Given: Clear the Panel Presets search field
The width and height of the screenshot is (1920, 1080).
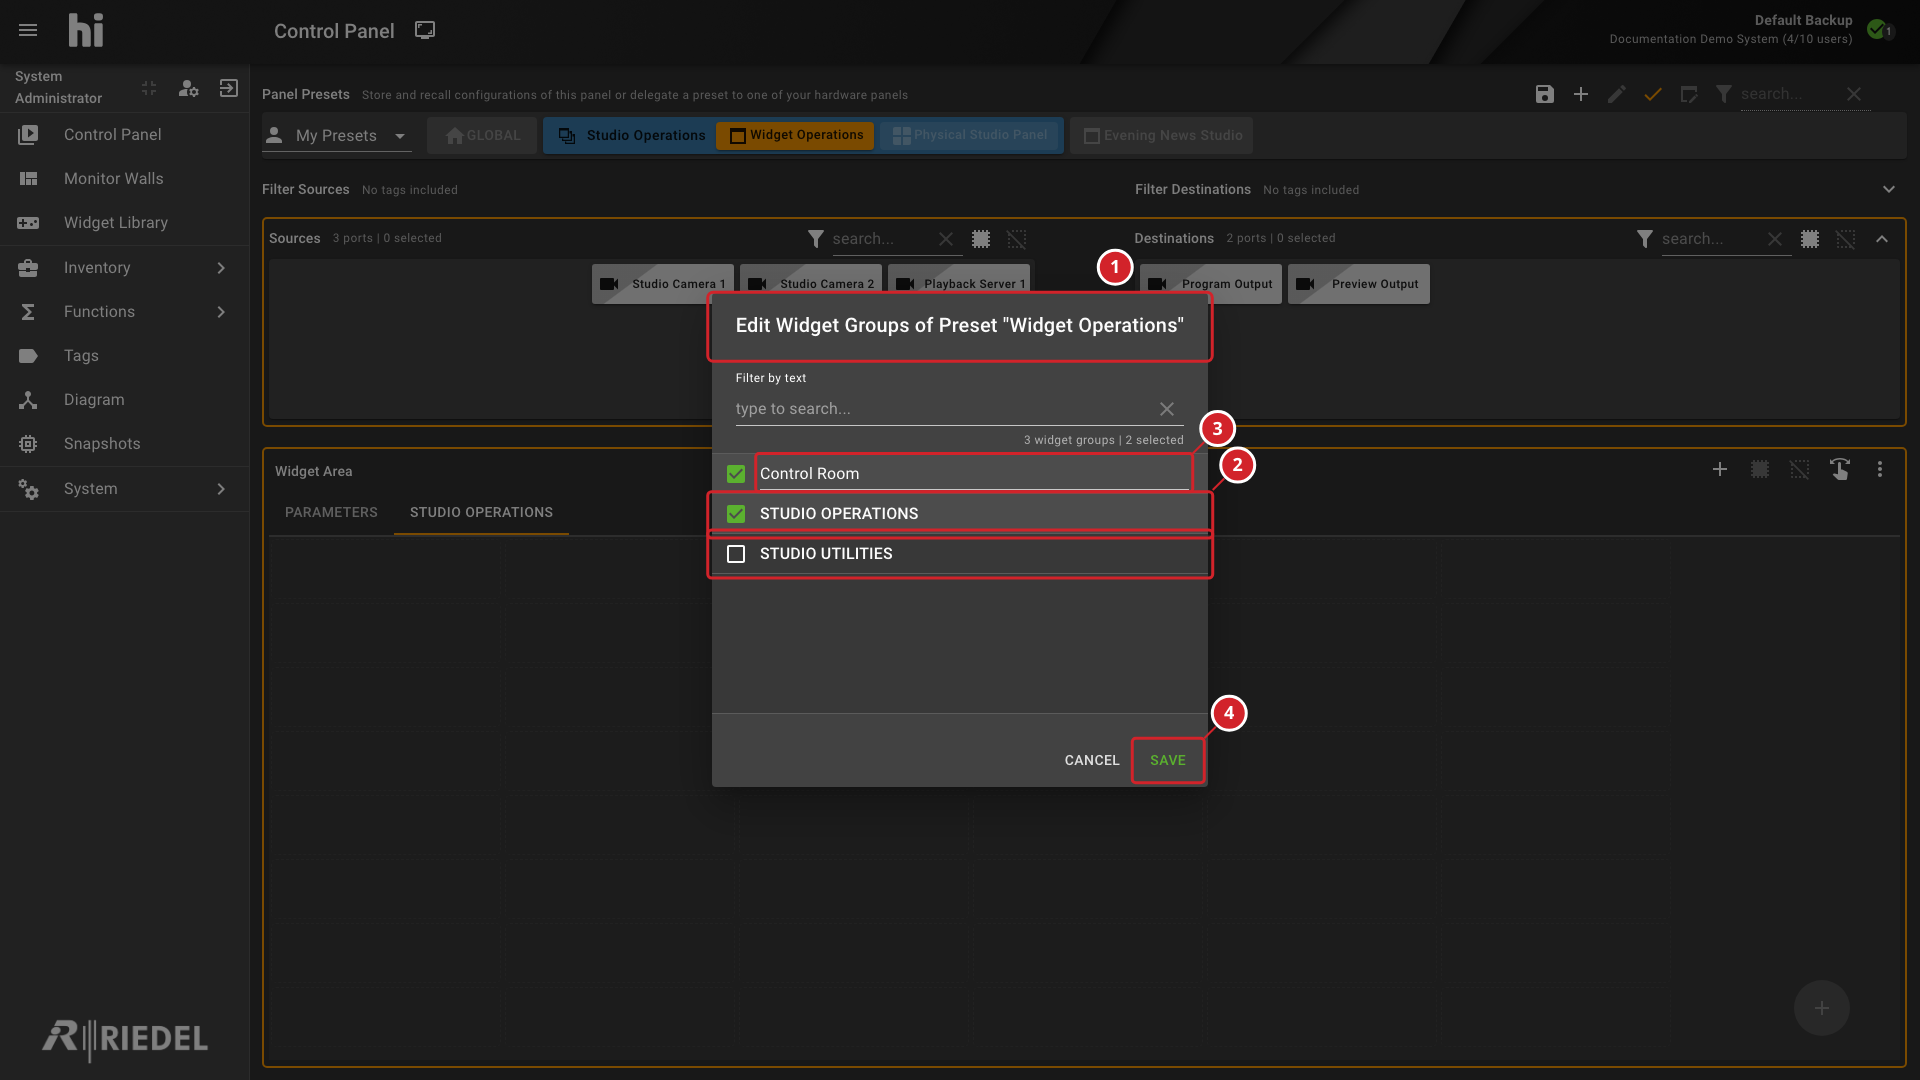Looking at the screenshot, I should pos(1854,94).
